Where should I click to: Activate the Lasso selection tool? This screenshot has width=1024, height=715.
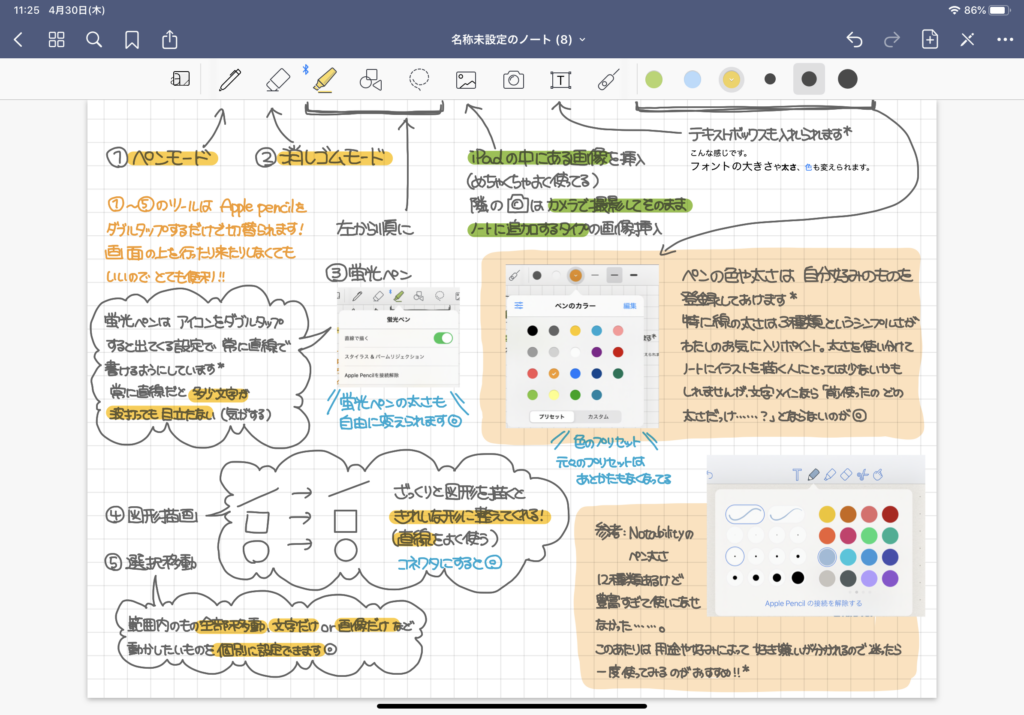coord(419,80)
